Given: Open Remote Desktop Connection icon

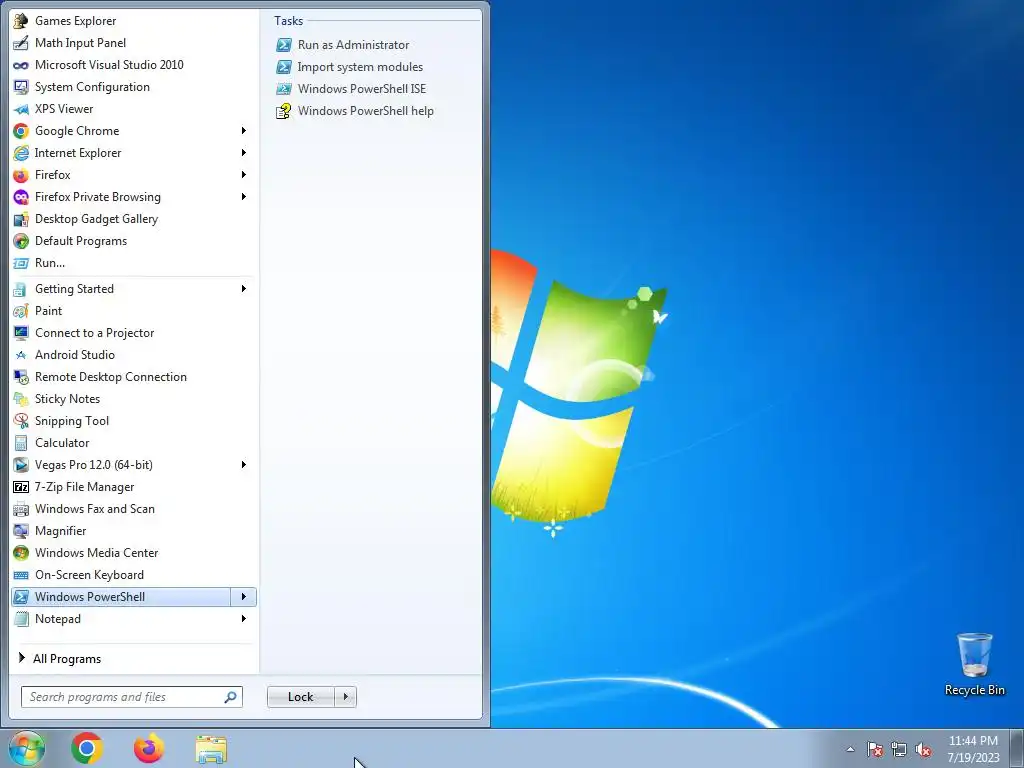Looking at the screenshot, I should coord(21,377).
